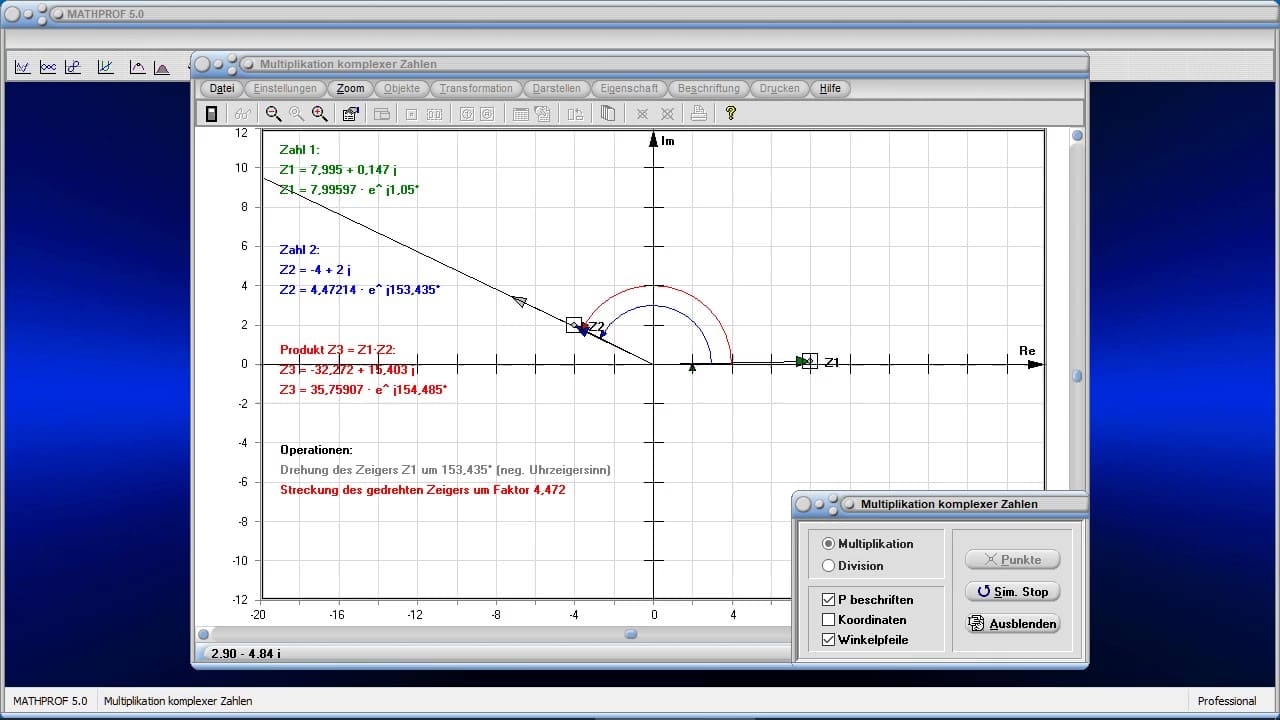Image resolution: width=1280 pixels, height=720 pixels.
Task: Click the first function graph icon in main toolbar
Action: [22, 68]
